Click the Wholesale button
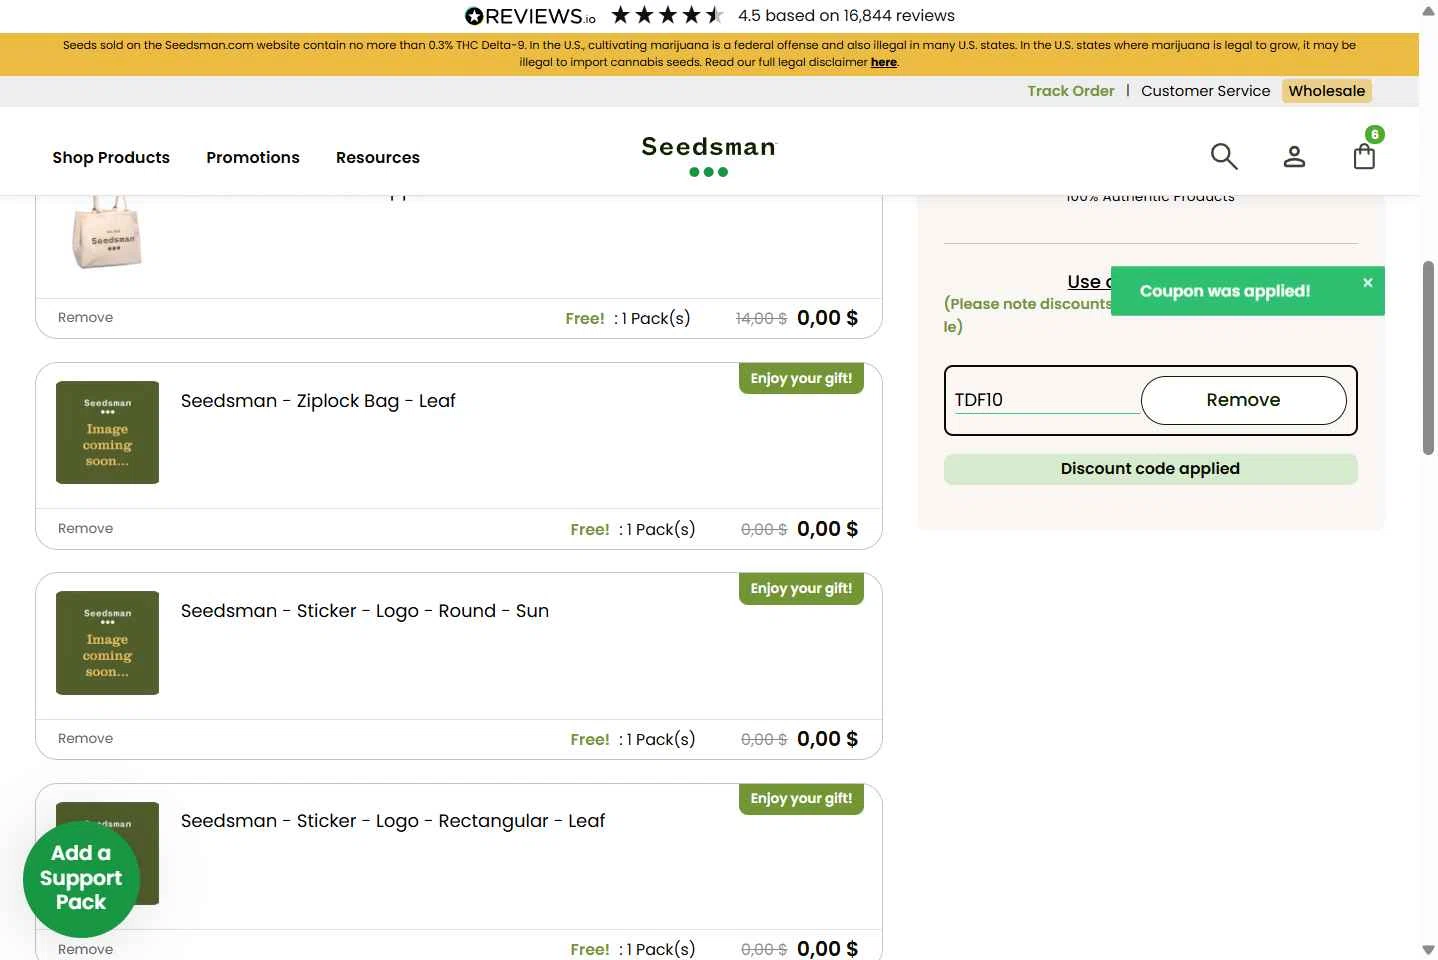 pos(1327,91)
